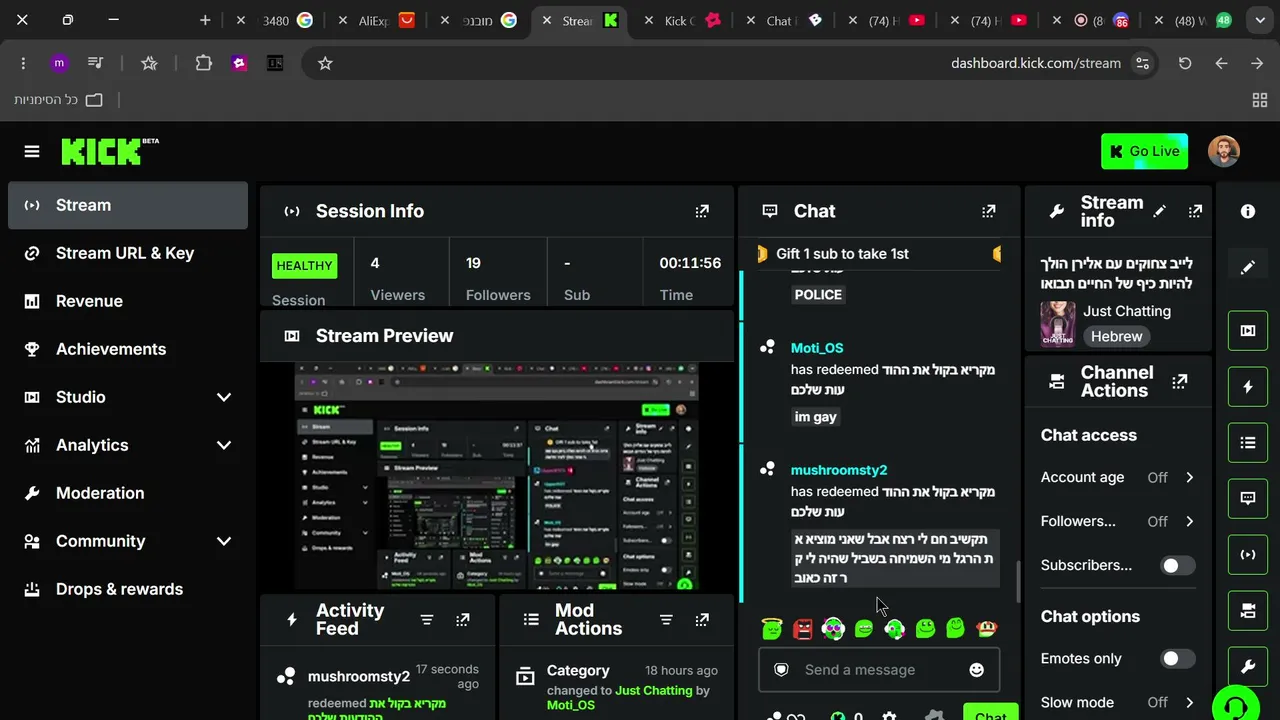Open the Moderation page
Screen dimensions: 1280x720
[x=128, y=493]
